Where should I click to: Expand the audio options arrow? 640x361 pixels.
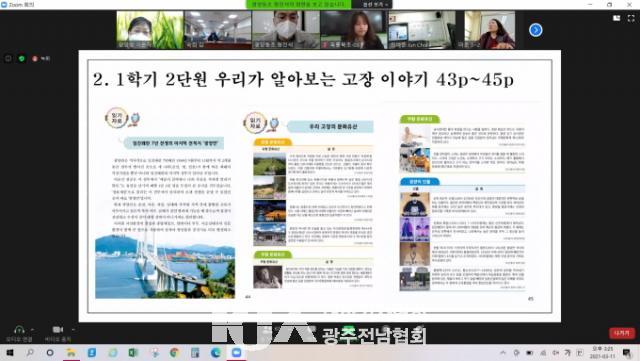pyautogui.click(x=33, y=329)
